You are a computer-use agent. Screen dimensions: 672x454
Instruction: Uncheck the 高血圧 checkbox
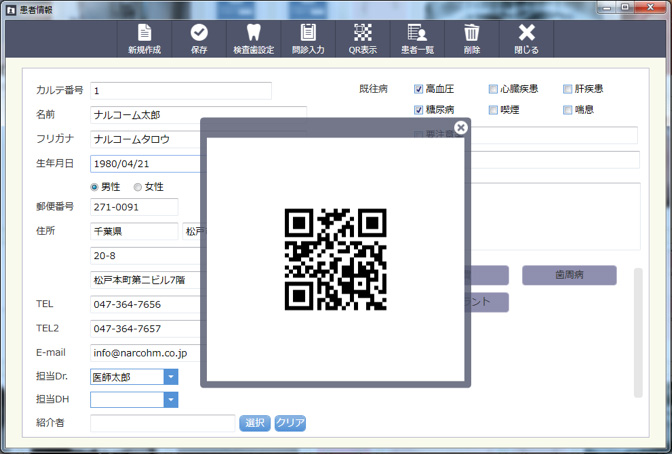(418, 89)
